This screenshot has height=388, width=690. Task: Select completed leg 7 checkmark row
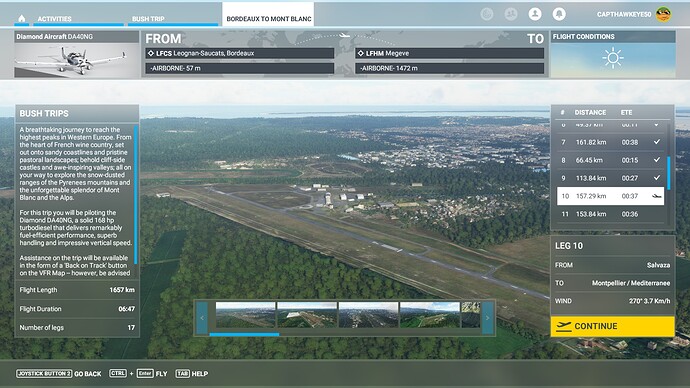click(610, 142)
